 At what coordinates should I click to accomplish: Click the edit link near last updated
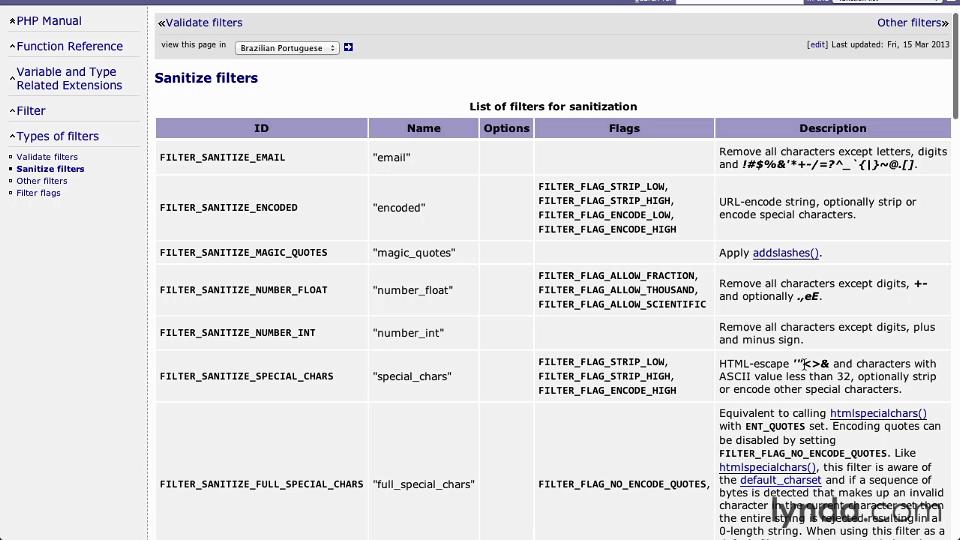817,45
